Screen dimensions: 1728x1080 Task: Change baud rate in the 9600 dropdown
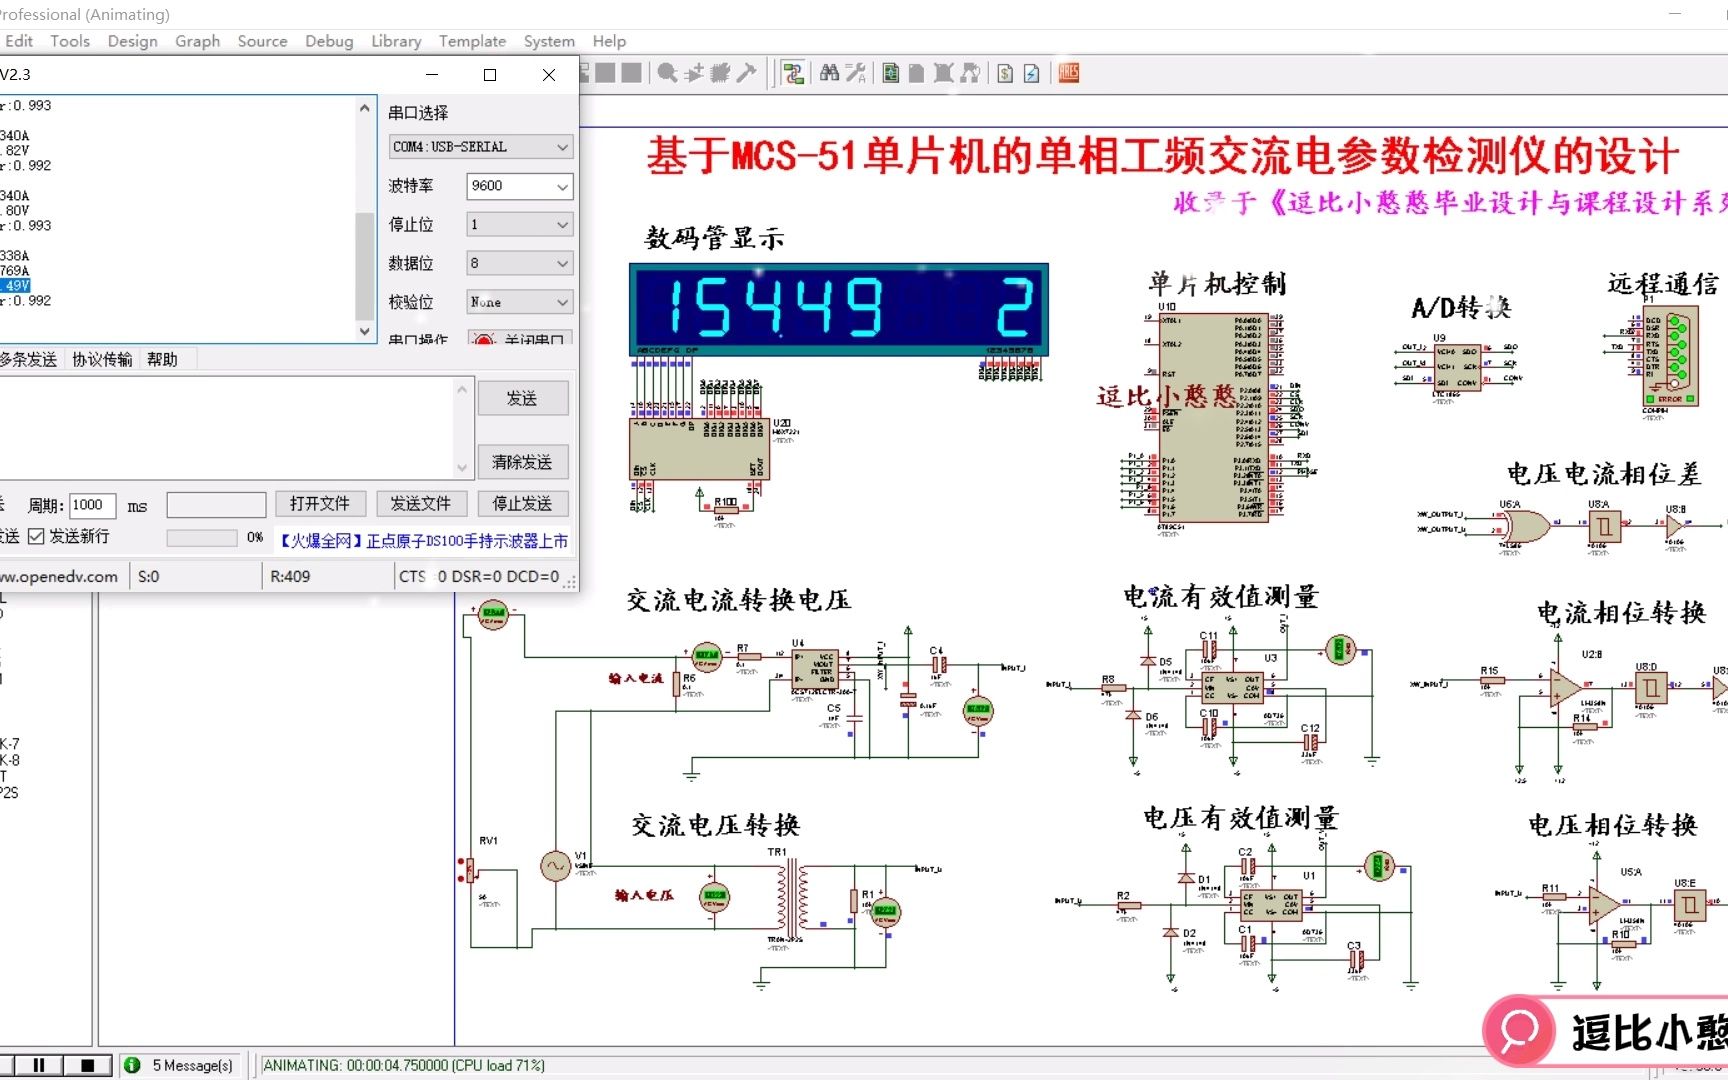(518, 186)
